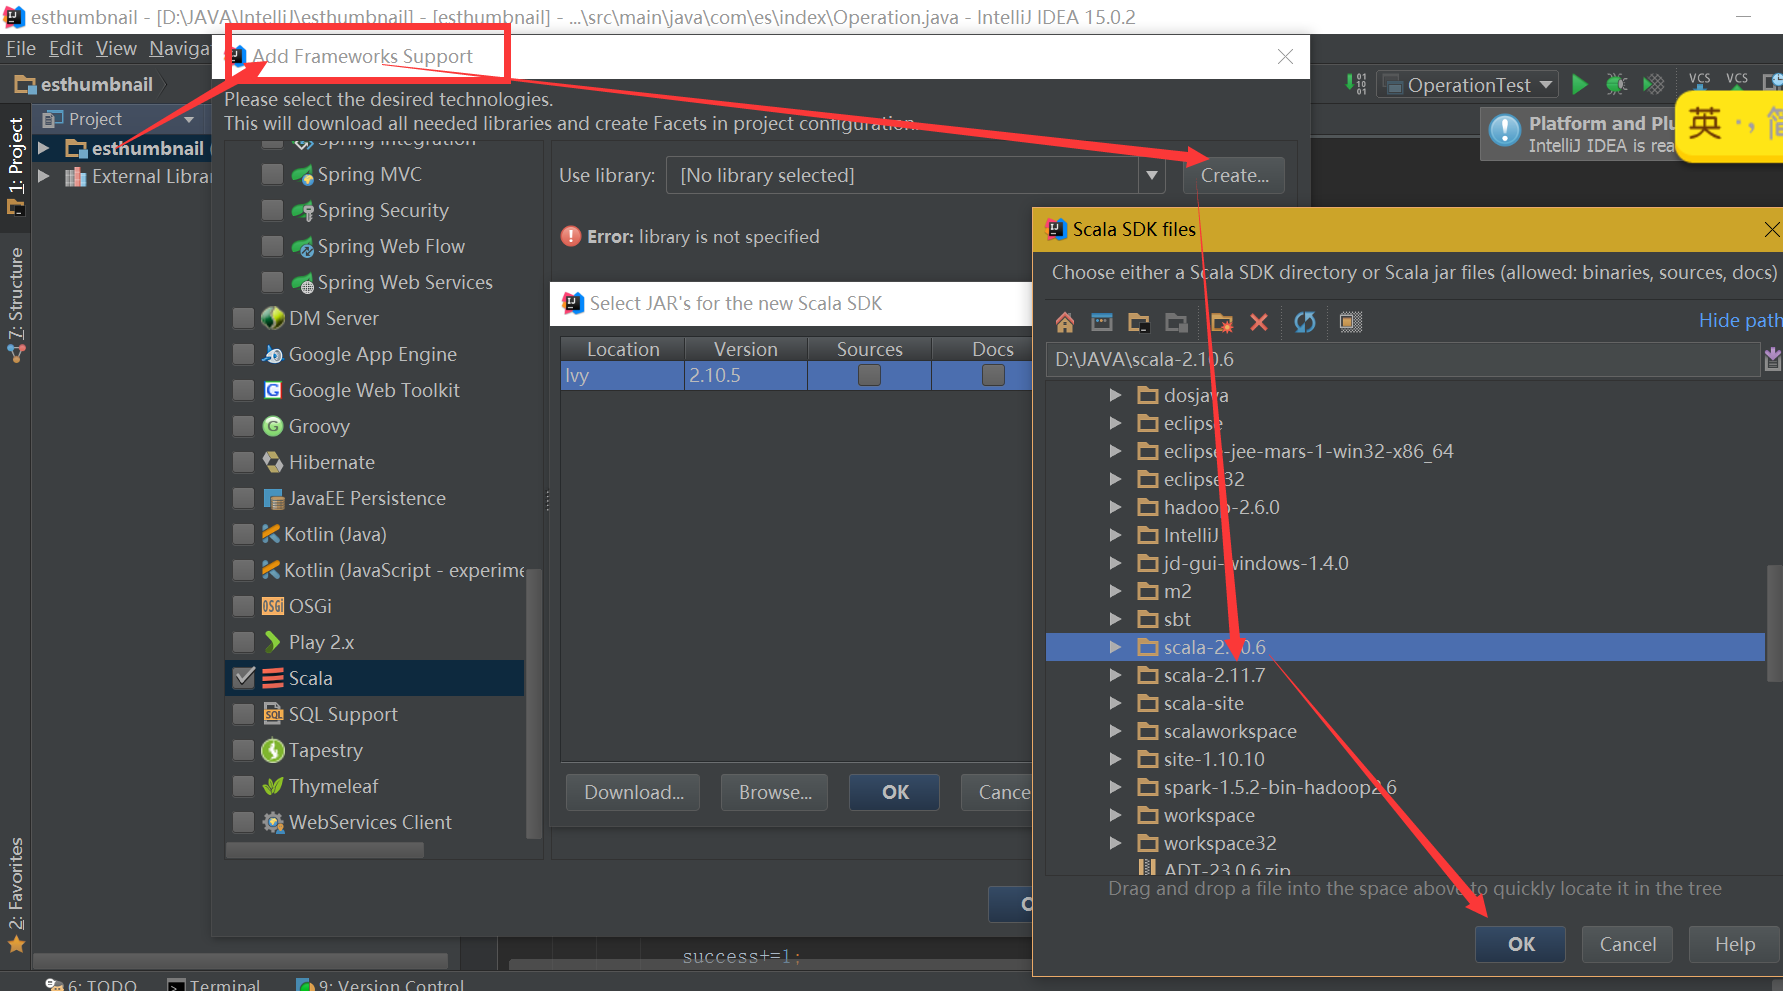Toggle Docs checkbox for Ivy 2.10.5
Viewport: 1783px width, 991px height.
point(993,375)
